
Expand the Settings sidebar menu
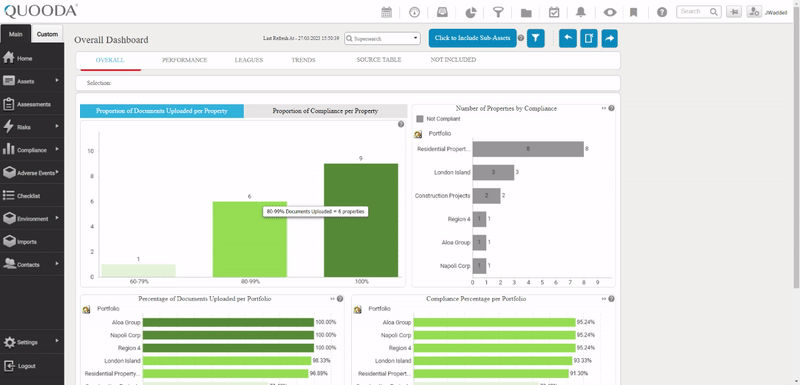coord(32,342)
